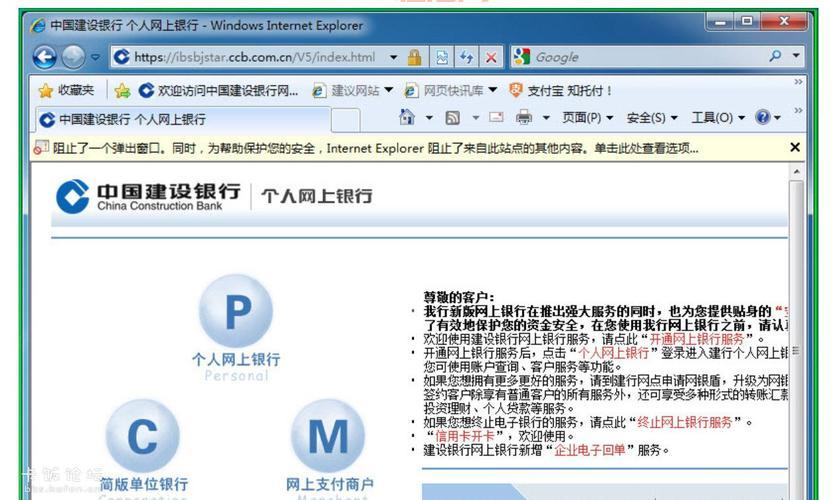Expand the address bar URL dropdown arrow
The image size is (835, 500).
393,57
